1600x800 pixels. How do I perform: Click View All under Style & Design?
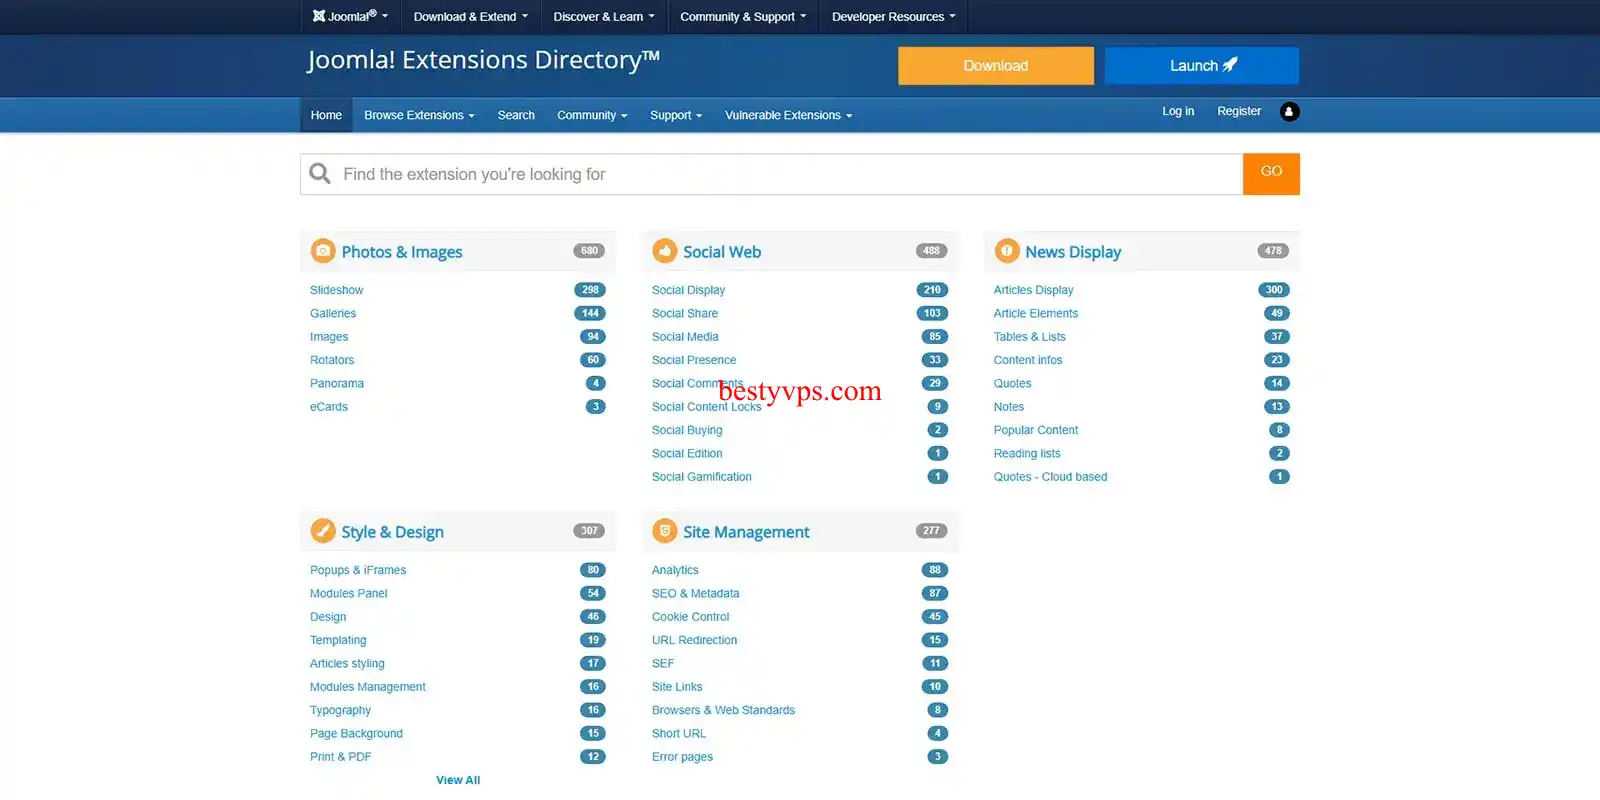pos(458,780)
